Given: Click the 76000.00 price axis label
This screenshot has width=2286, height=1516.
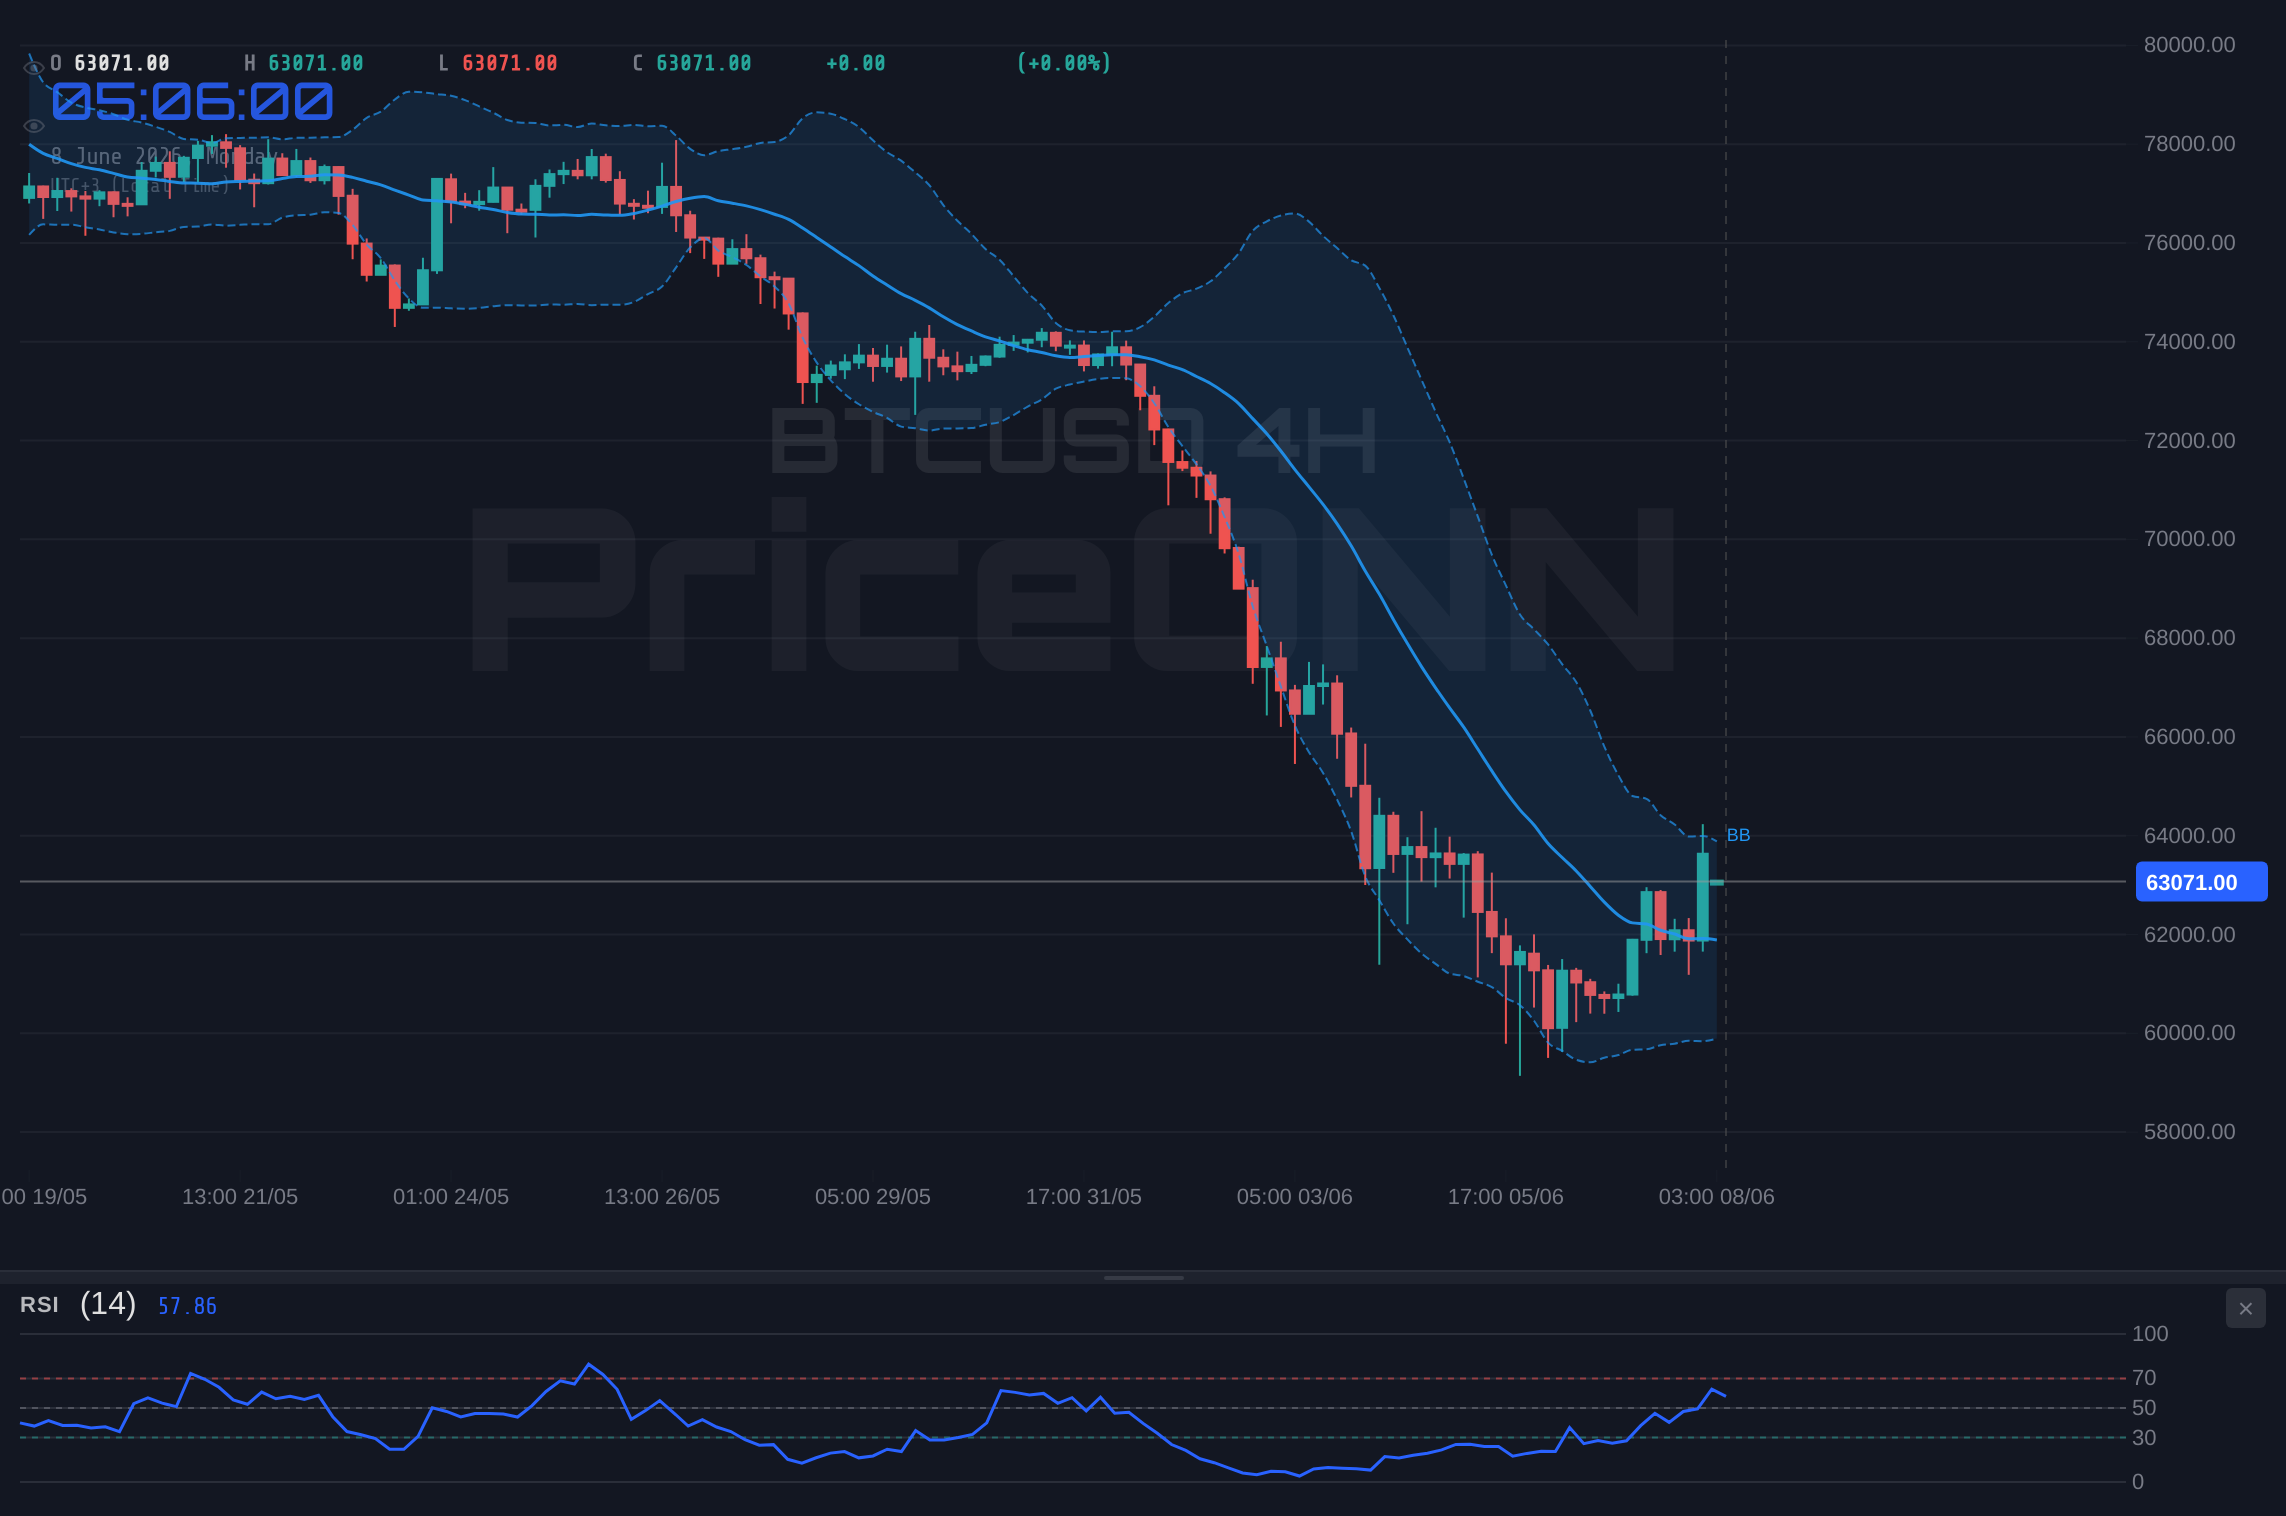Looking at the screenshot, I should coord(2189,243).
